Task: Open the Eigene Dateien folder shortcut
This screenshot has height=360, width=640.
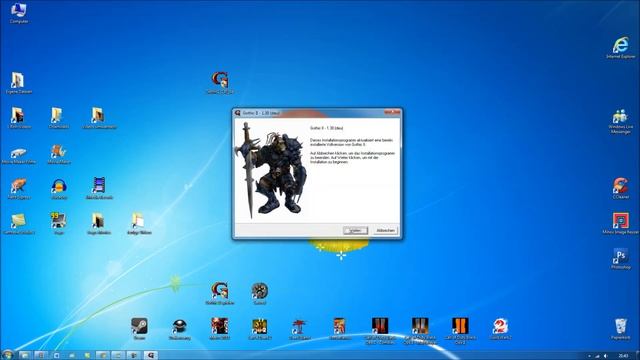Action: coord(18,83)
